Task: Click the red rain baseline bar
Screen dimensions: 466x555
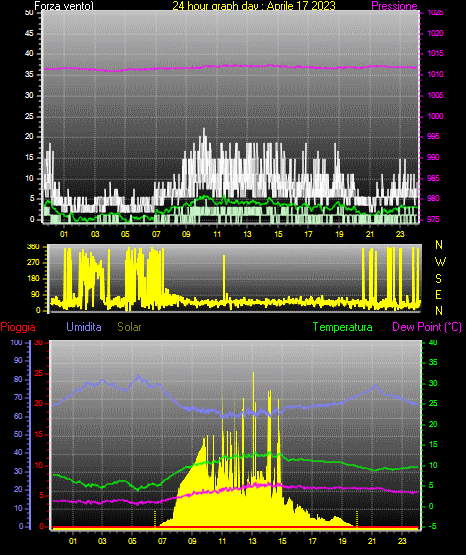Action: [235, 527]
